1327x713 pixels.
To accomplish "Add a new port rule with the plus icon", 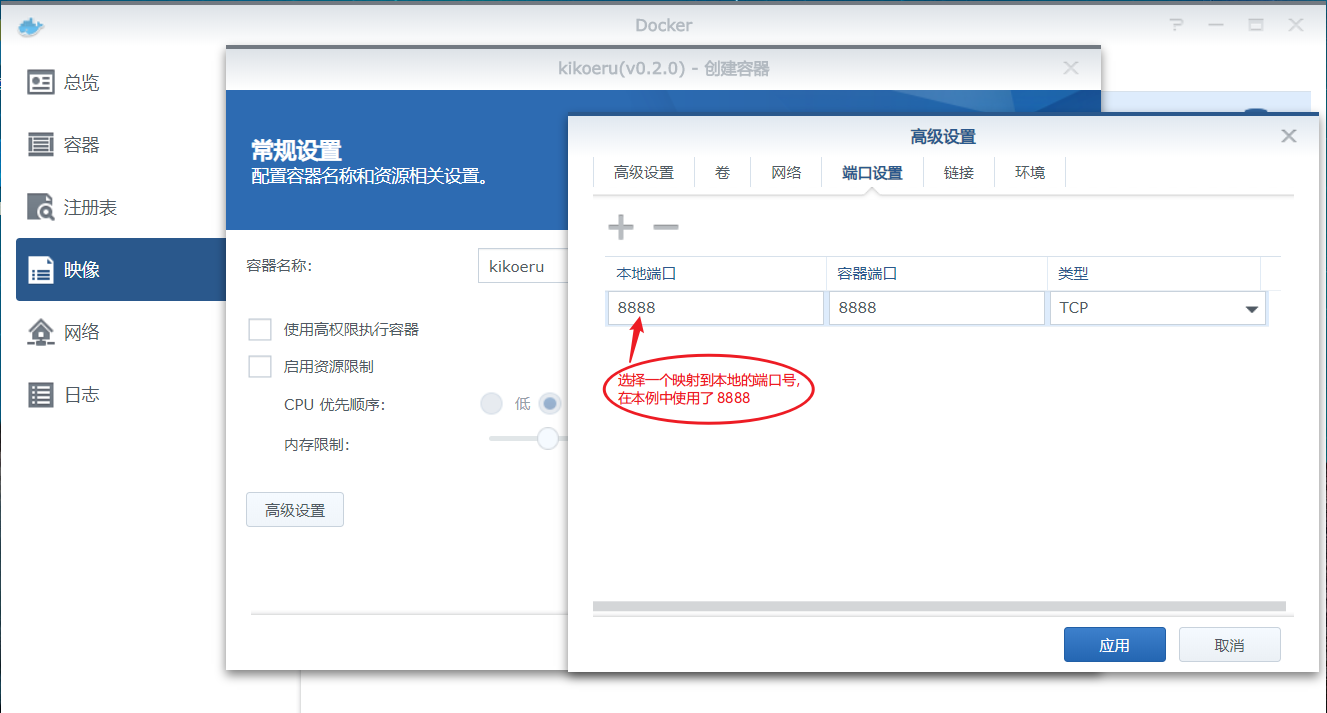I will coord(620,226).
